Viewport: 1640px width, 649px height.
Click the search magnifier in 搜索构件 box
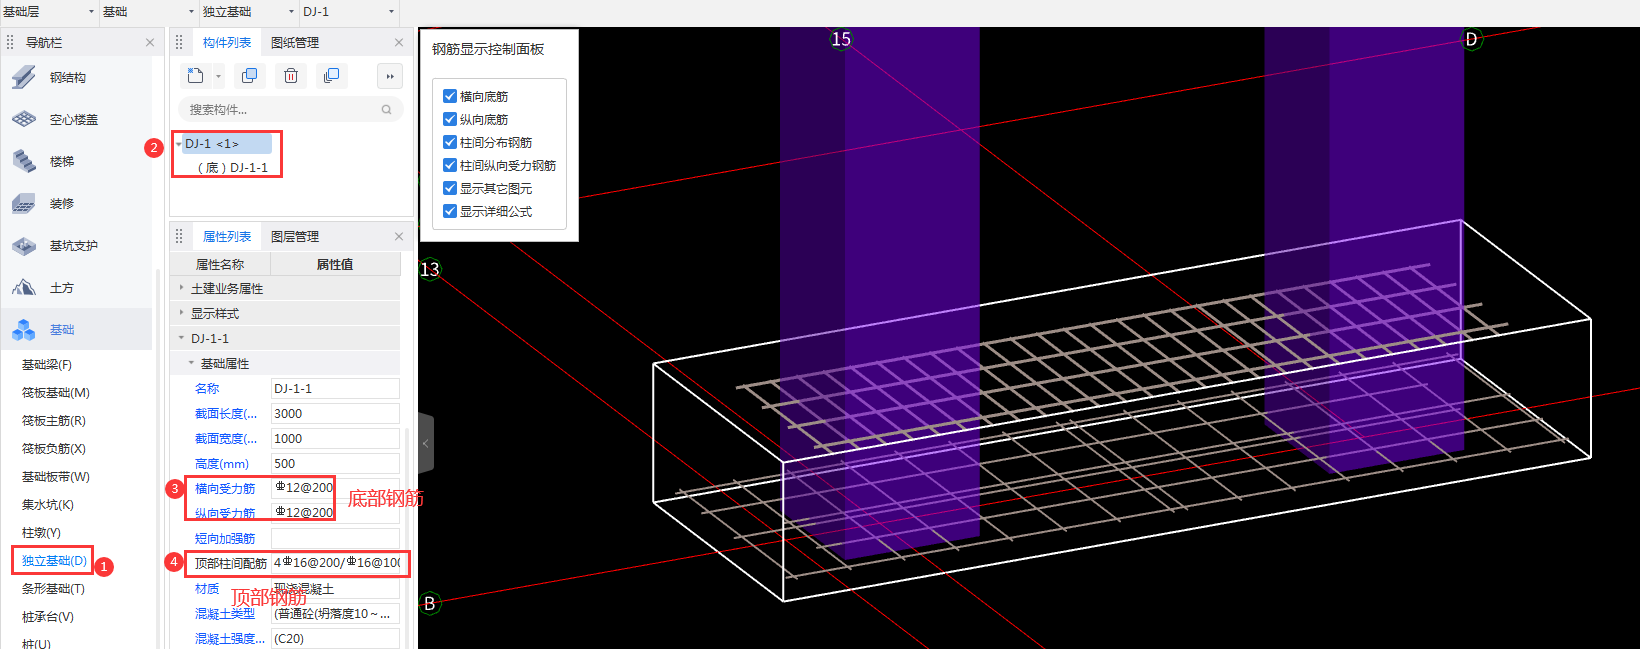pyautogui.click(x=386, y=109)
